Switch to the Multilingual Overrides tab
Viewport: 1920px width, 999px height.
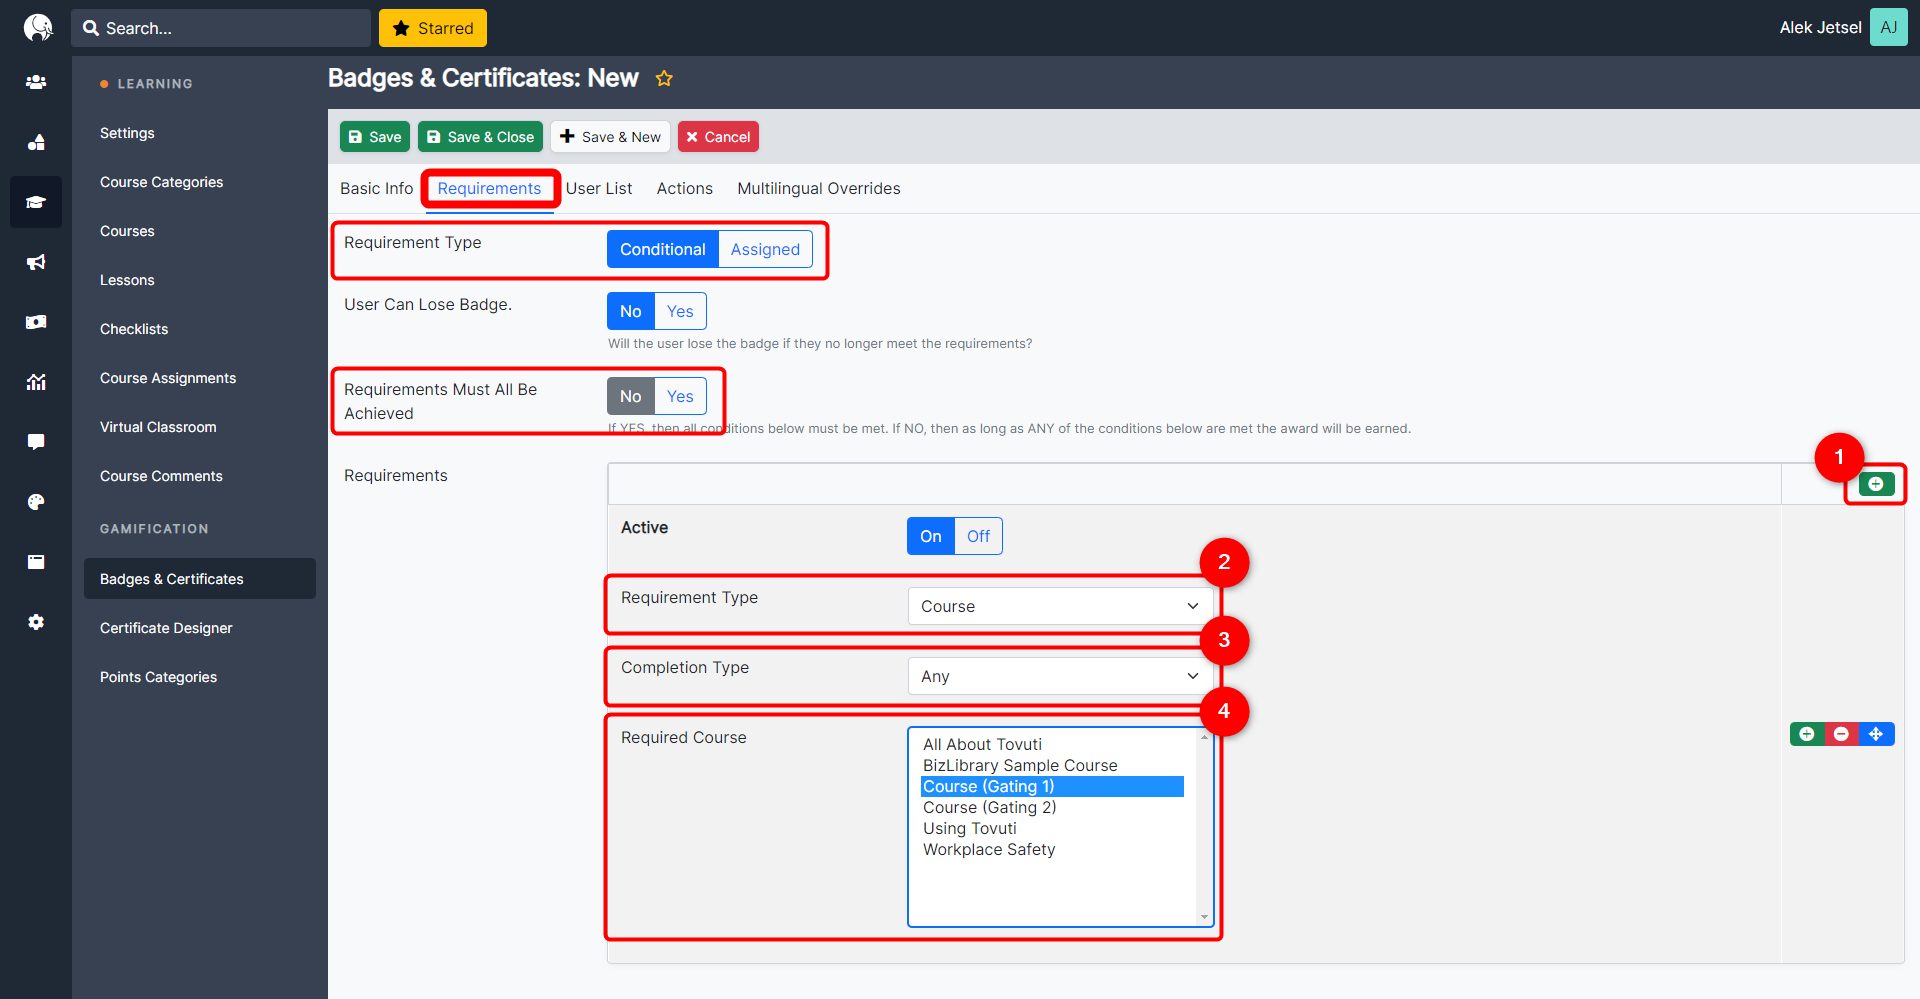(819, 188)
